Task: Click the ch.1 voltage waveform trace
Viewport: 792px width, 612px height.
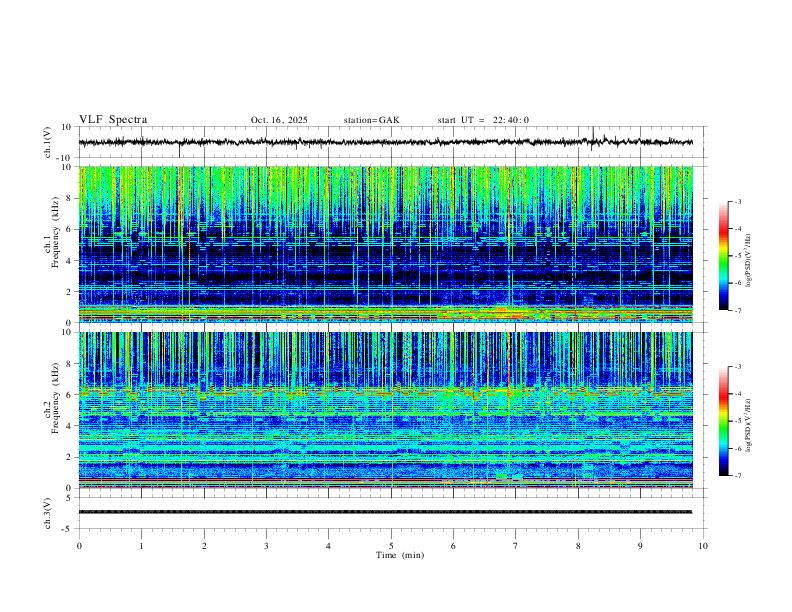Action: coord(385,142)
